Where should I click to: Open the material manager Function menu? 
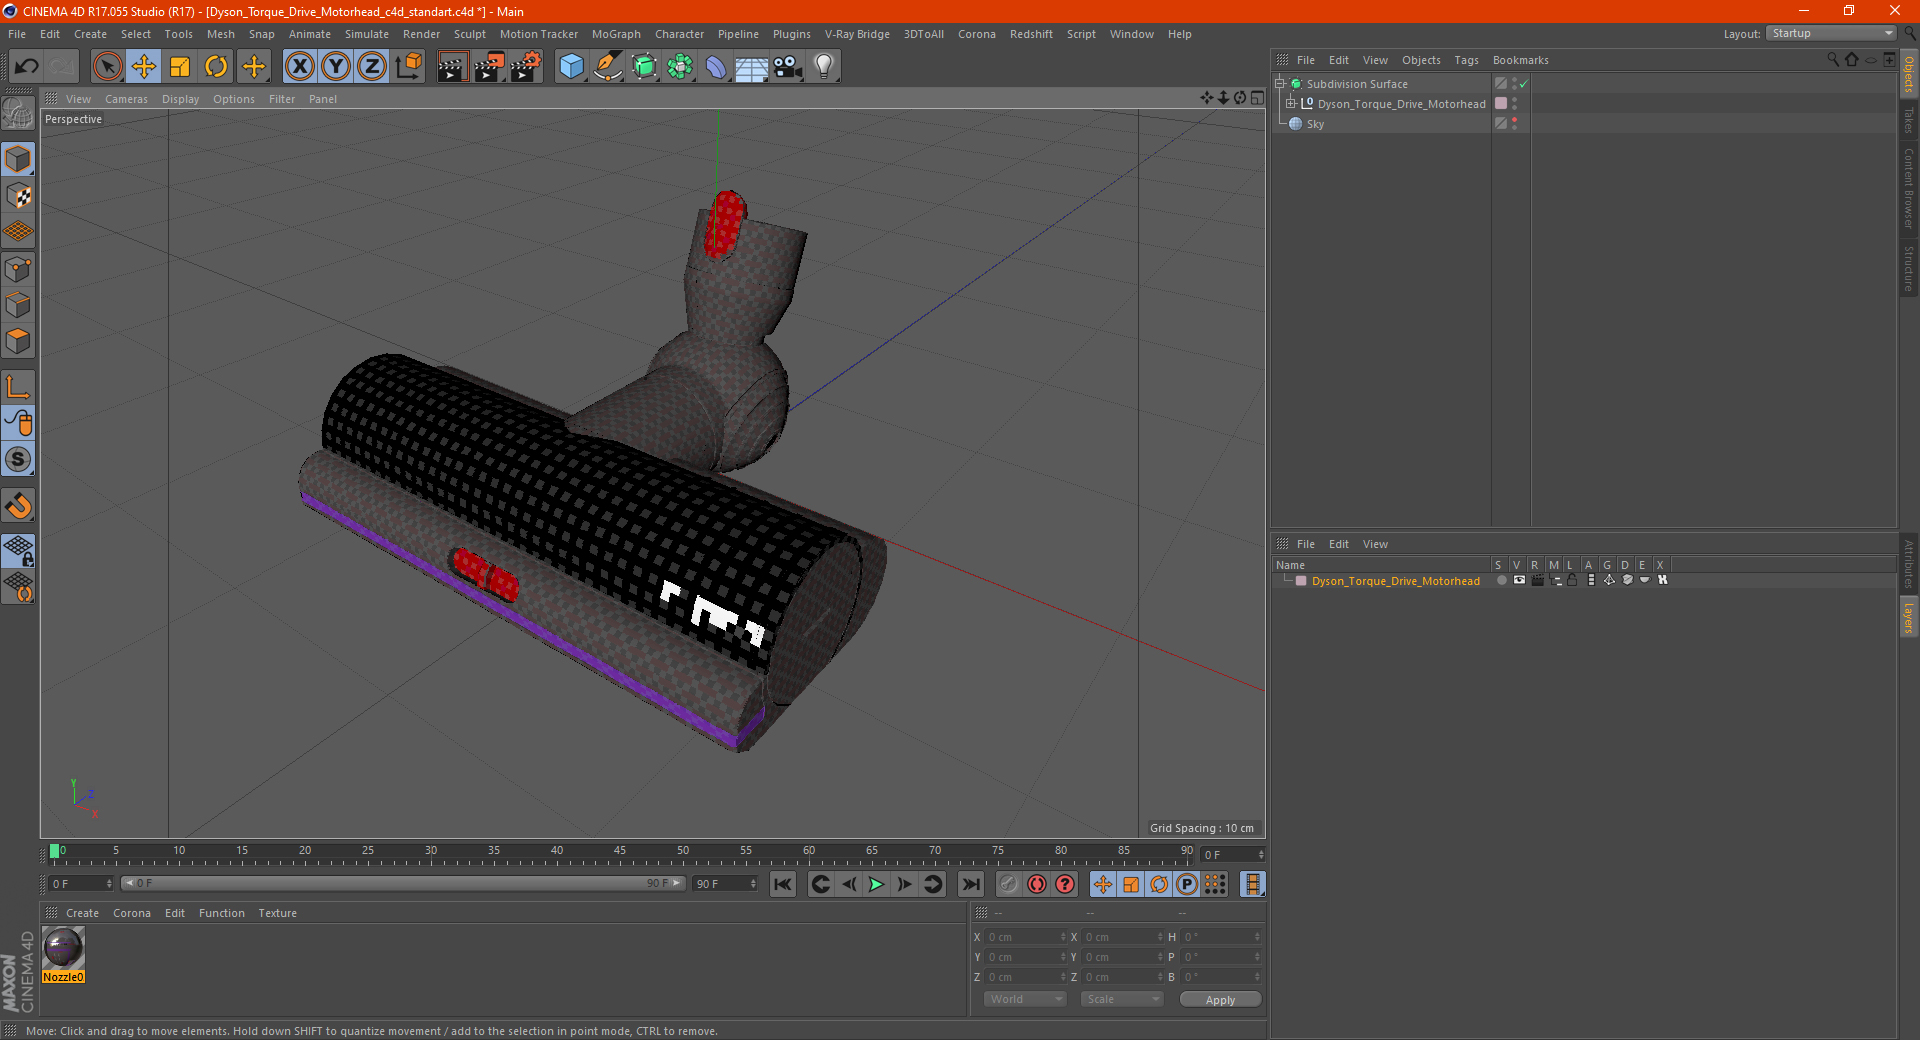[221, 913]
